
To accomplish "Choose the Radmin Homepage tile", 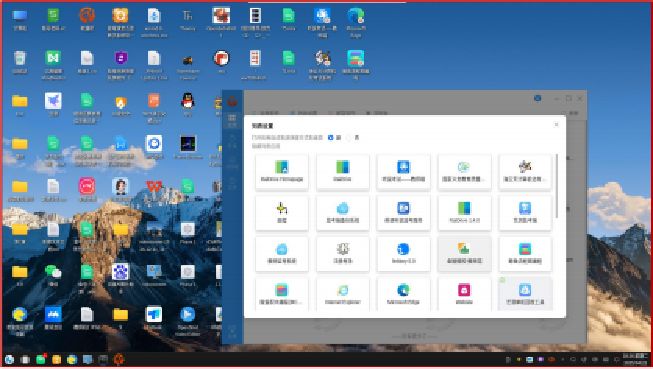I will click(282, 171).
